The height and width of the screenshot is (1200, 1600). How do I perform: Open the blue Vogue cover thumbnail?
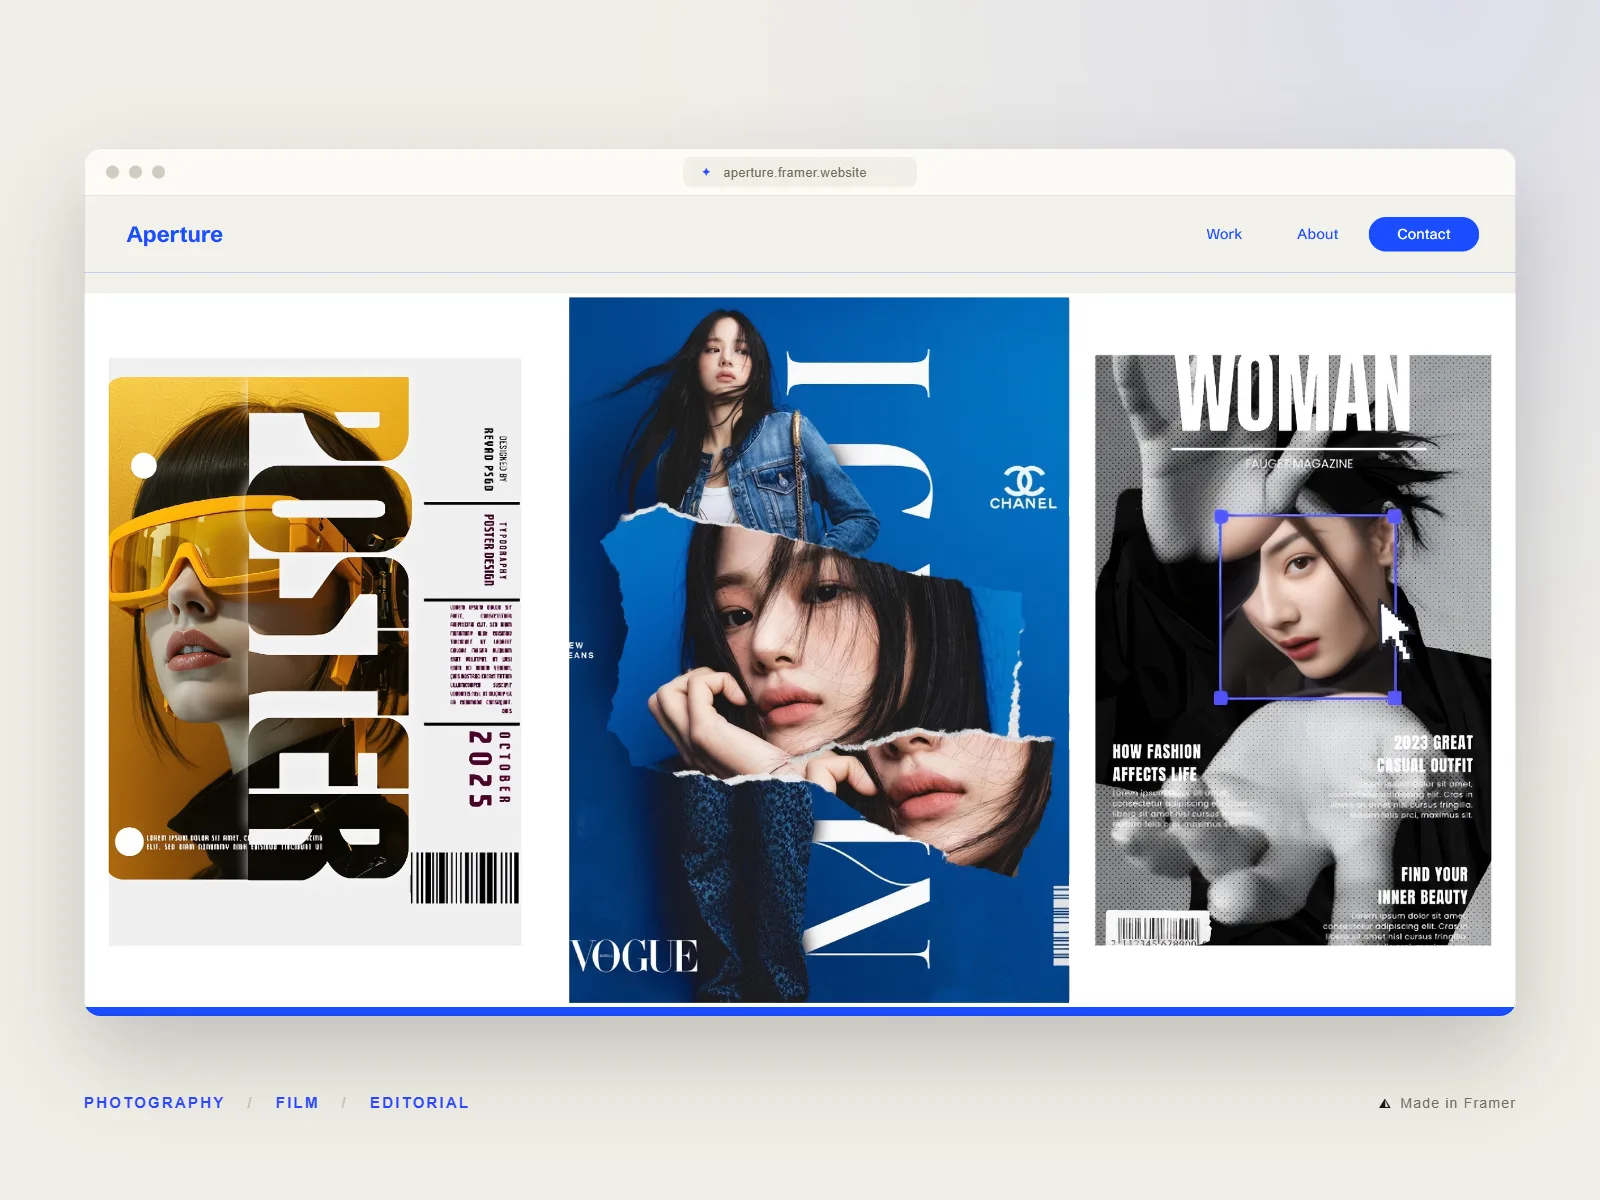coord(819,650)
